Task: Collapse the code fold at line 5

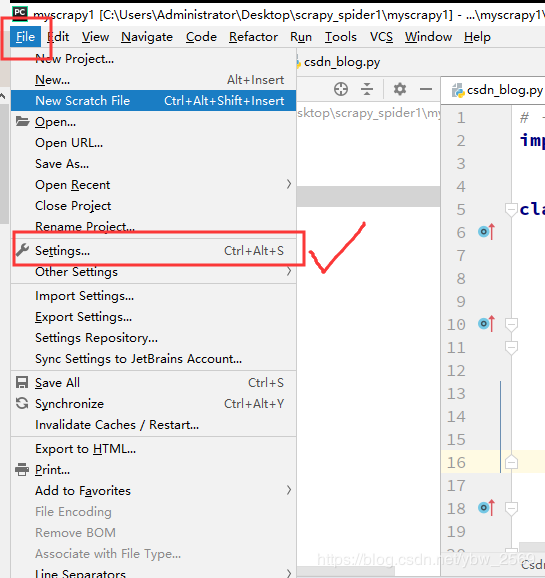Action: [x=511, y=209]
